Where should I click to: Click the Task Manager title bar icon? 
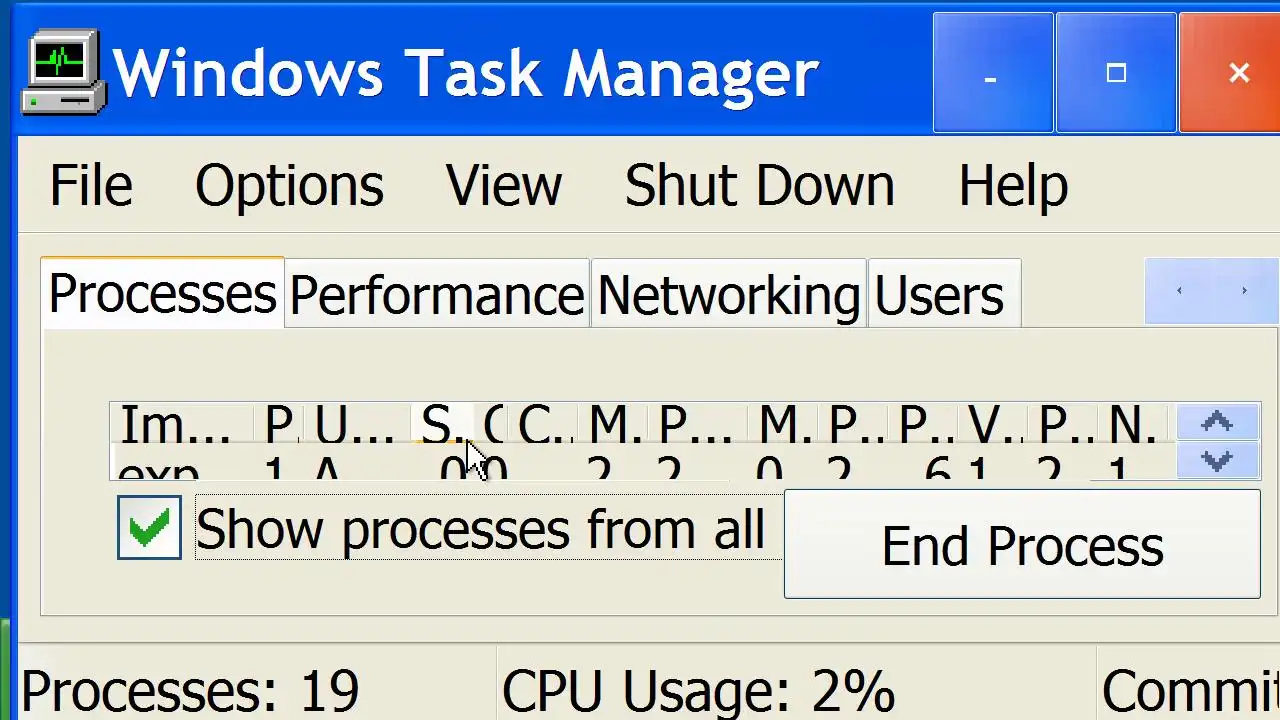click(x=63, y=72)
